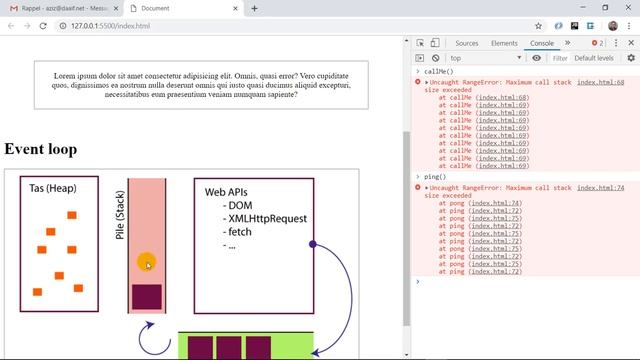Bookmark this page with the star icon
The image size is (640, 360).
click(538, 26)
